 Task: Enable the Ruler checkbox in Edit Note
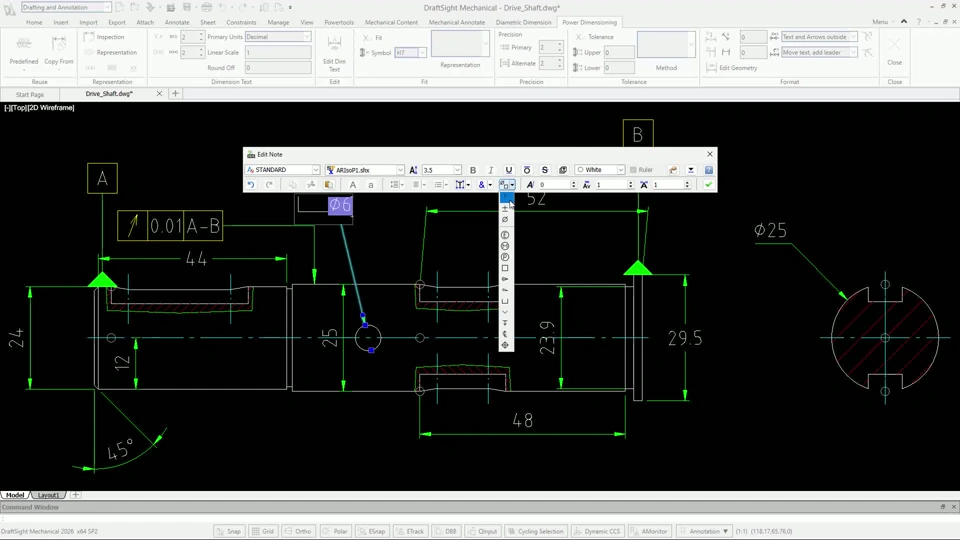(633, 170)
